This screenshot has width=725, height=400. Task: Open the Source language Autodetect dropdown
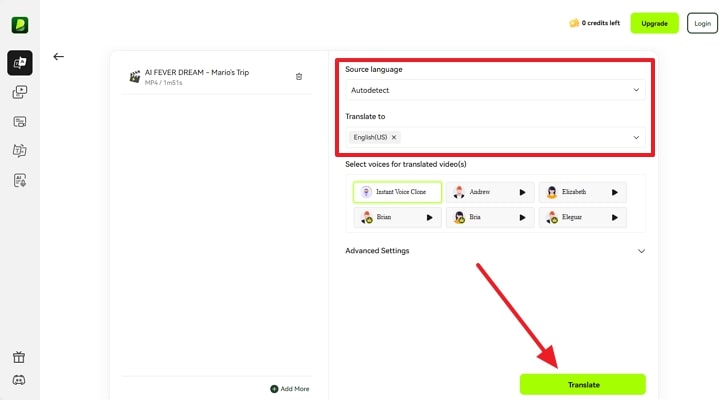(495, 90)
